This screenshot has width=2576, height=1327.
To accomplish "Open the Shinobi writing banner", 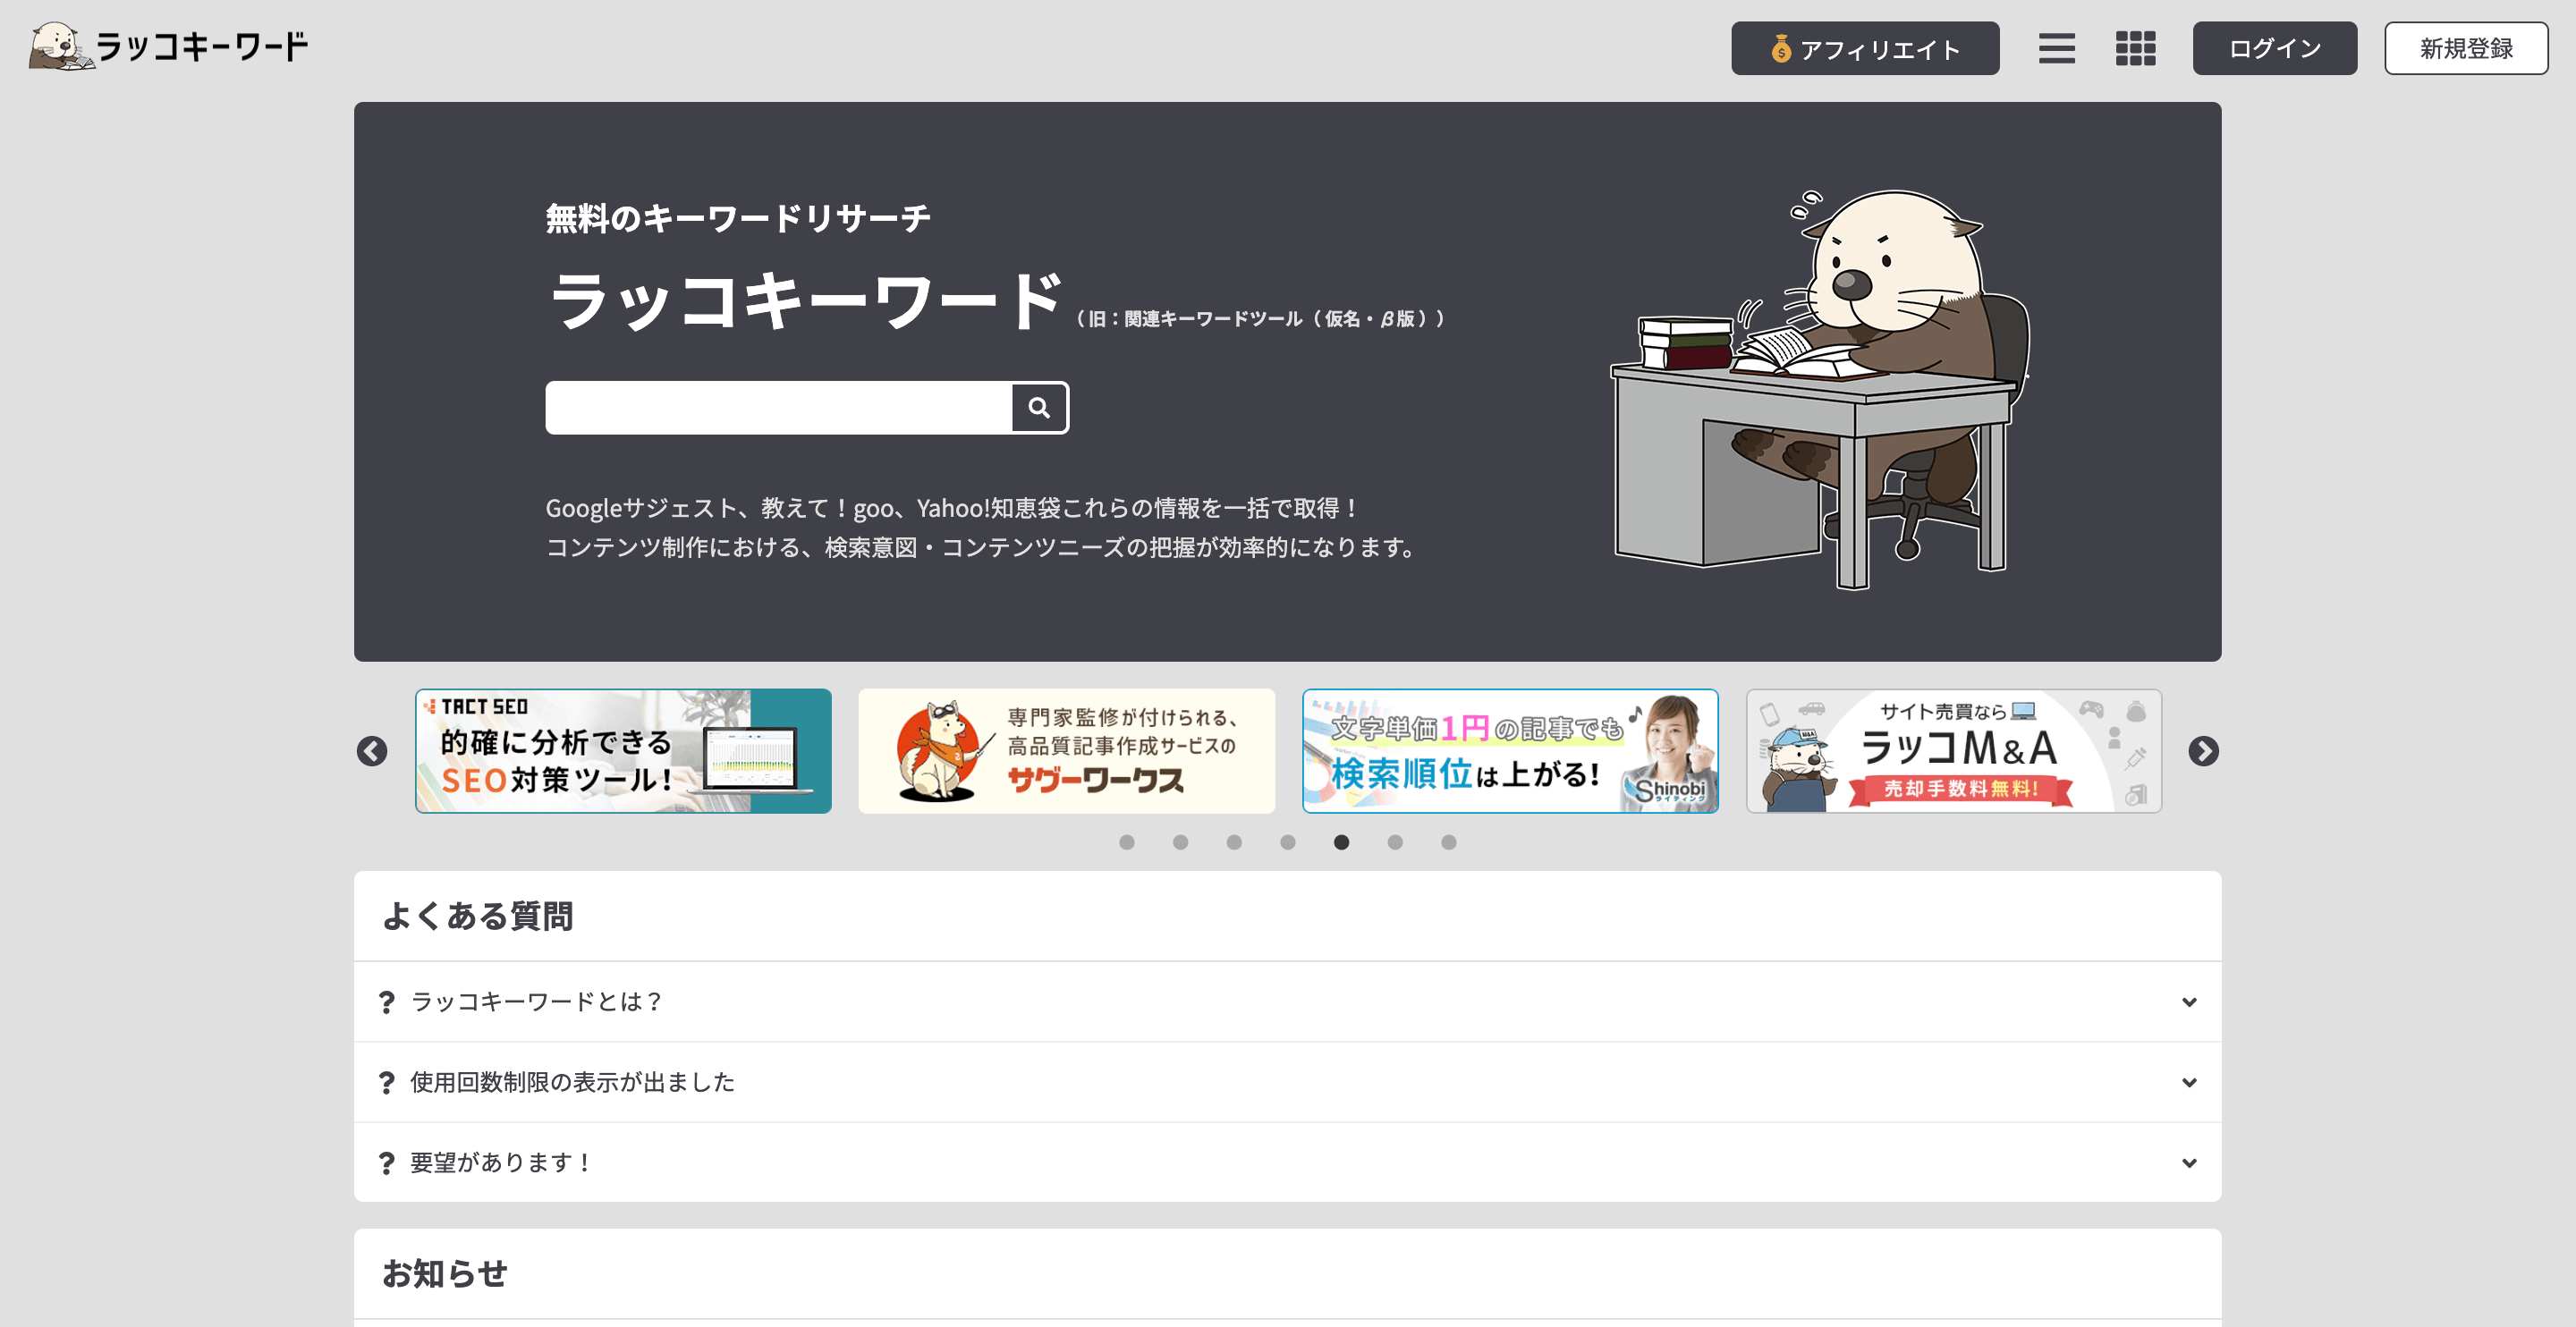I will (x=1510, y=750).
